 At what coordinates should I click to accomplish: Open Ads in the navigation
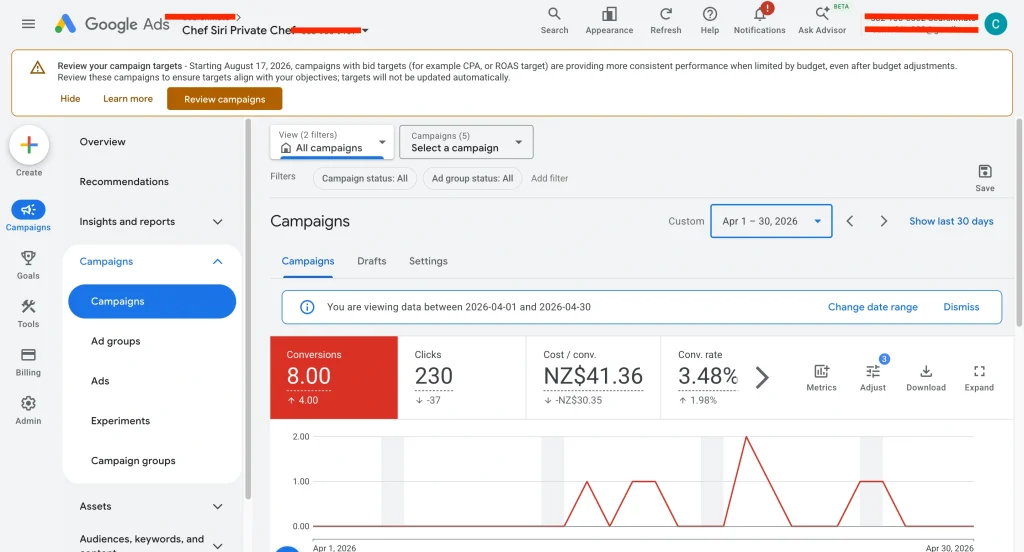coord(100,381)
